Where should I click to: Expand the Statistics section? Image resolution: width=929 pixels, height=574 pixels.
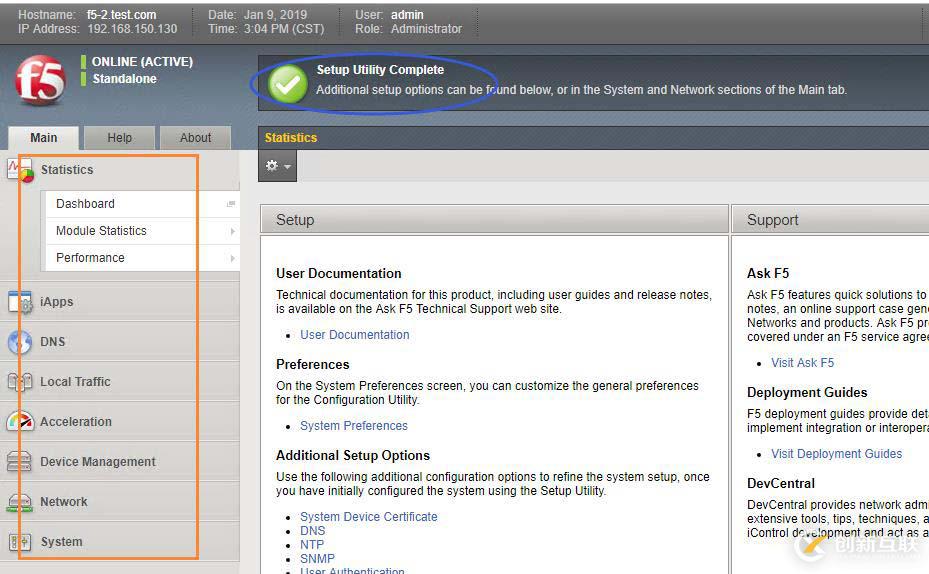coord(67,170)
